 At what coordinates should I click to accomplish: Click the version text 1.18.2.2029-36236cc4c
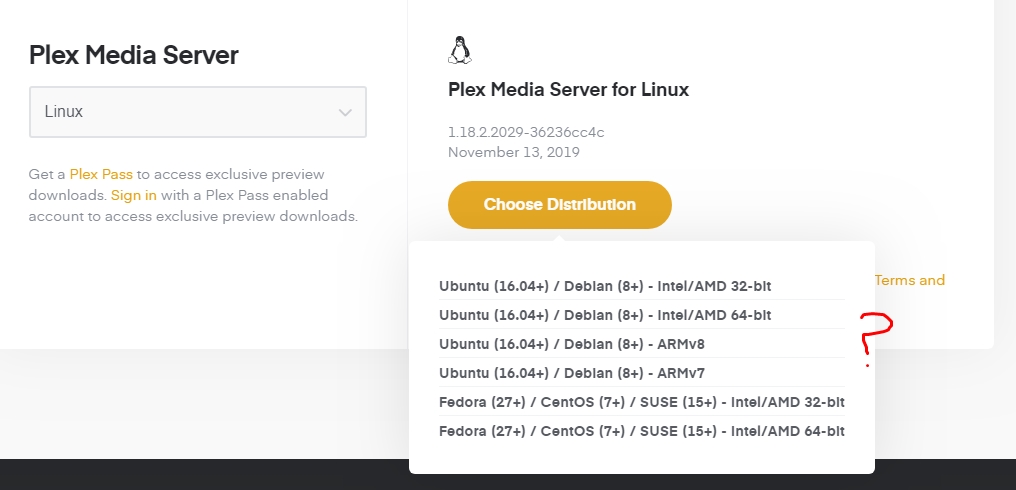(x=526, y=132)
